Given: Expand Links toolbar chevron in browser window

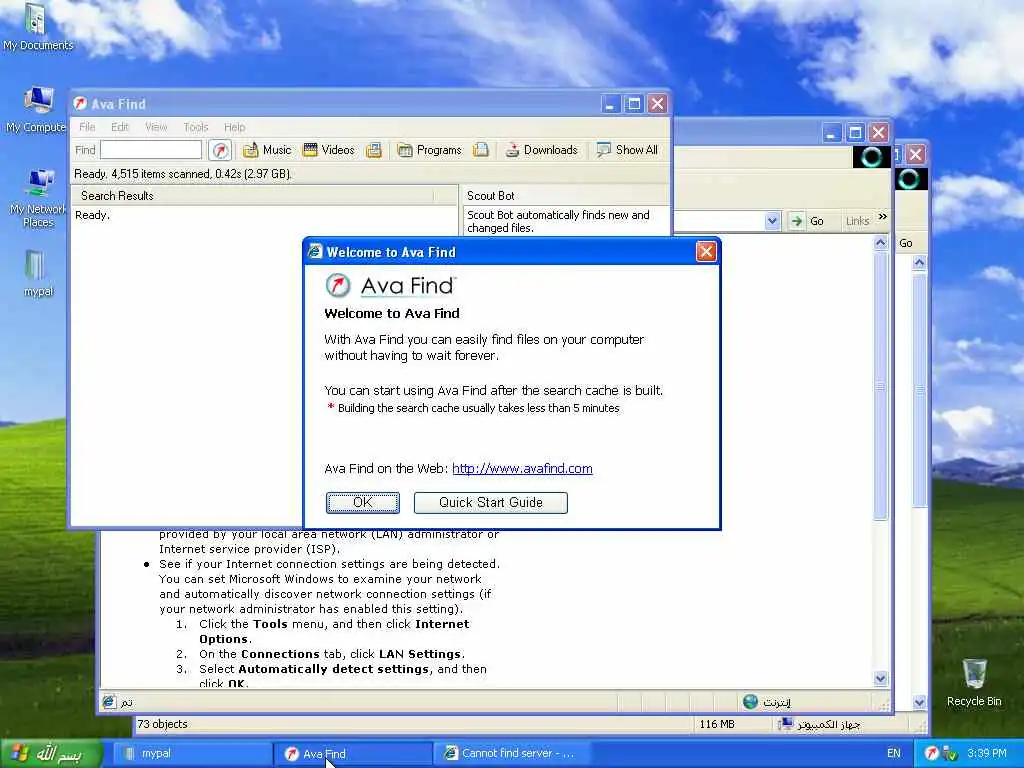Looking at the screenshot, I should pyautogui.click(x=883, y=217).
